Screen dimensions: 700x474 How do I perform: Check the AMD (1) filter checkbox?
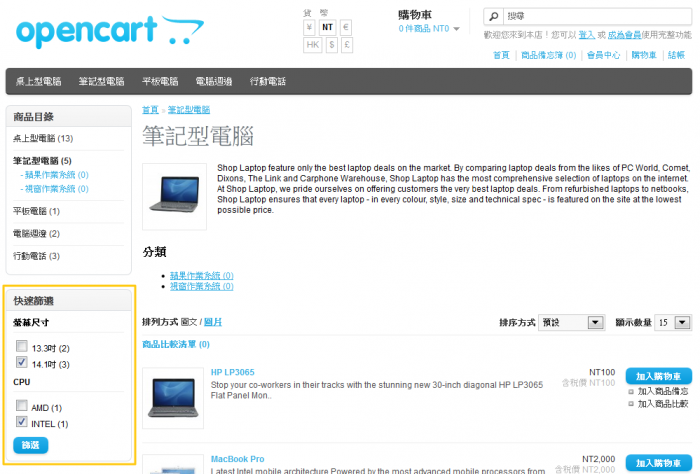click(21, 406)
